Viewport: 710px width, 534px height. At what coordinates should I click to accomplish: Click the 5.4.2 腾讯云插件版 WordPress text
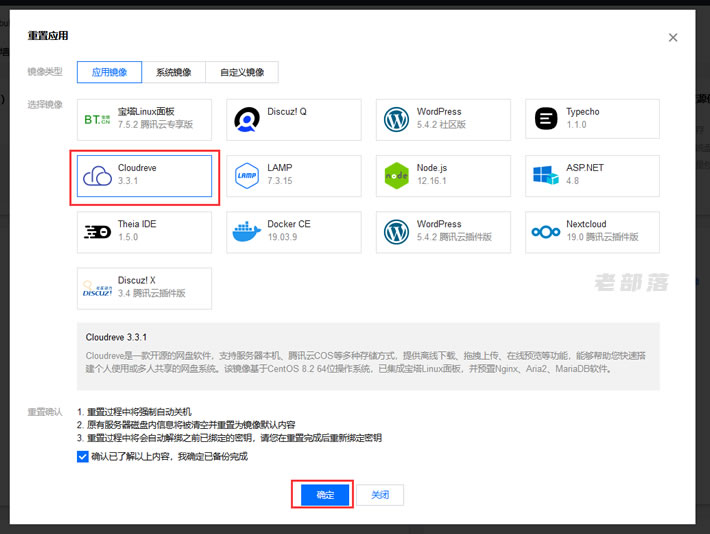point(454,237)
